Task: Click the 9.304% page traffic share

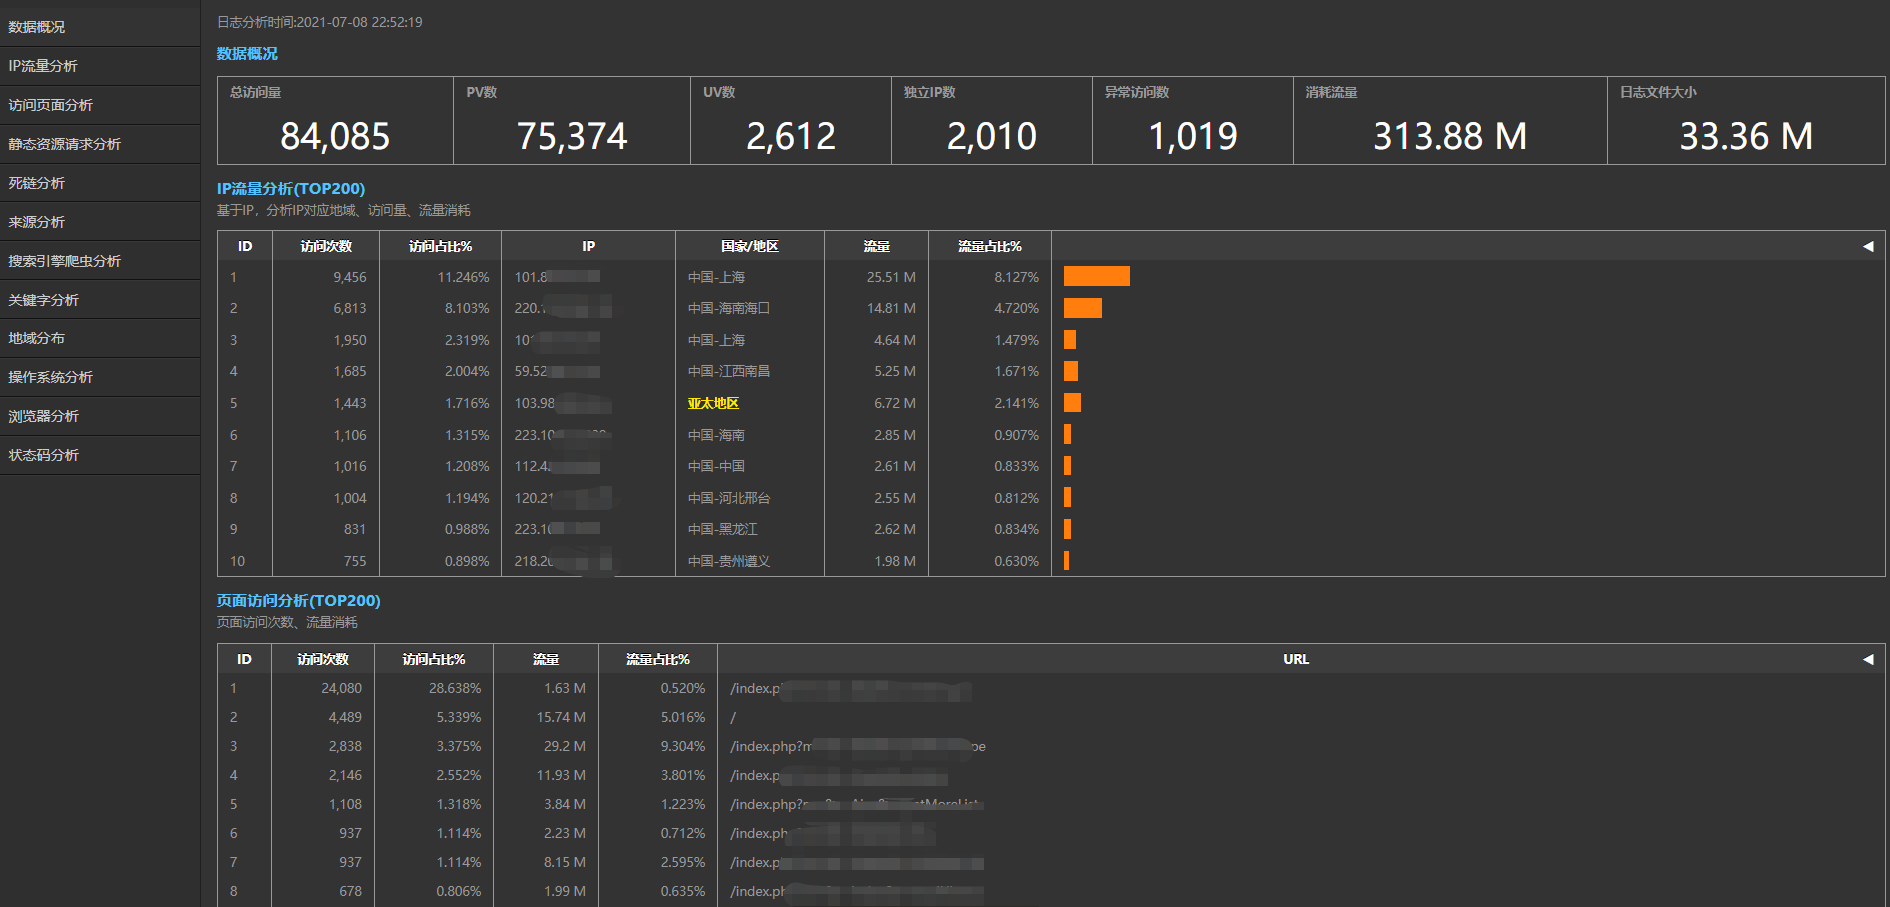Action: (x=683, y=746)
